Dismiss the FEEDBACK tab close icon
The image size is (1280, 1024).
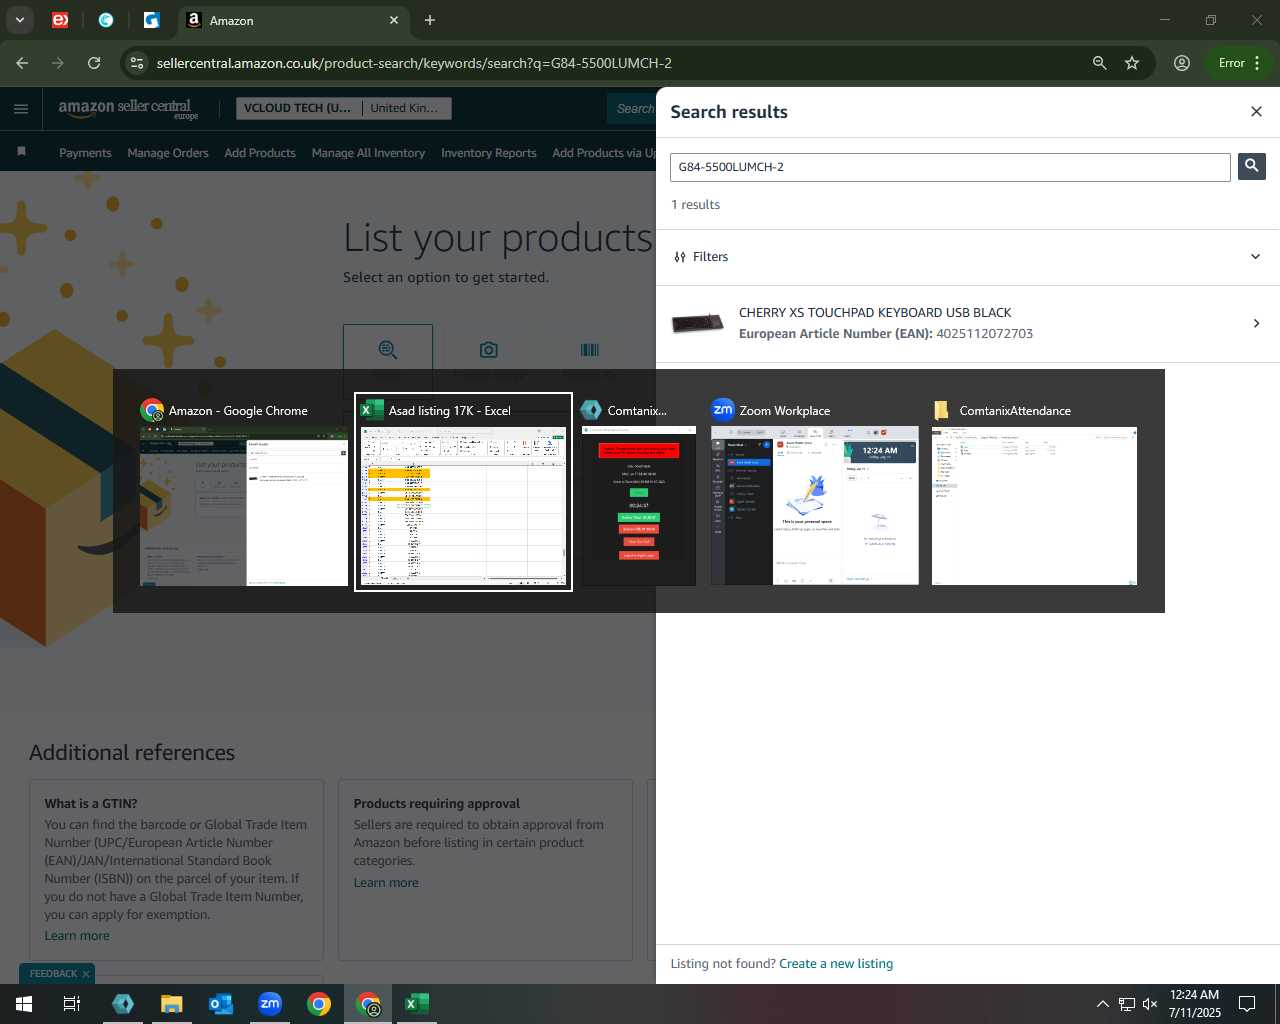tap(86, 974)
